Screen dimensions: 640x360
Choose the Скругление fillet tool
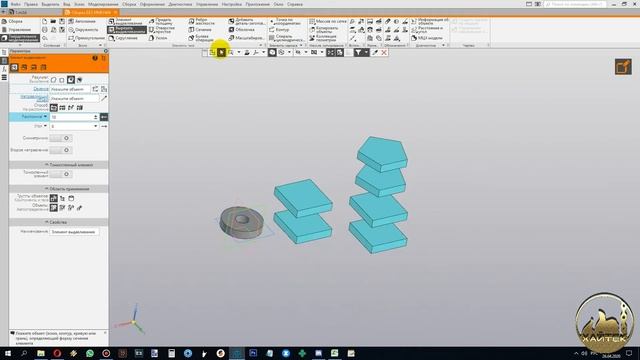click(124, 38)
